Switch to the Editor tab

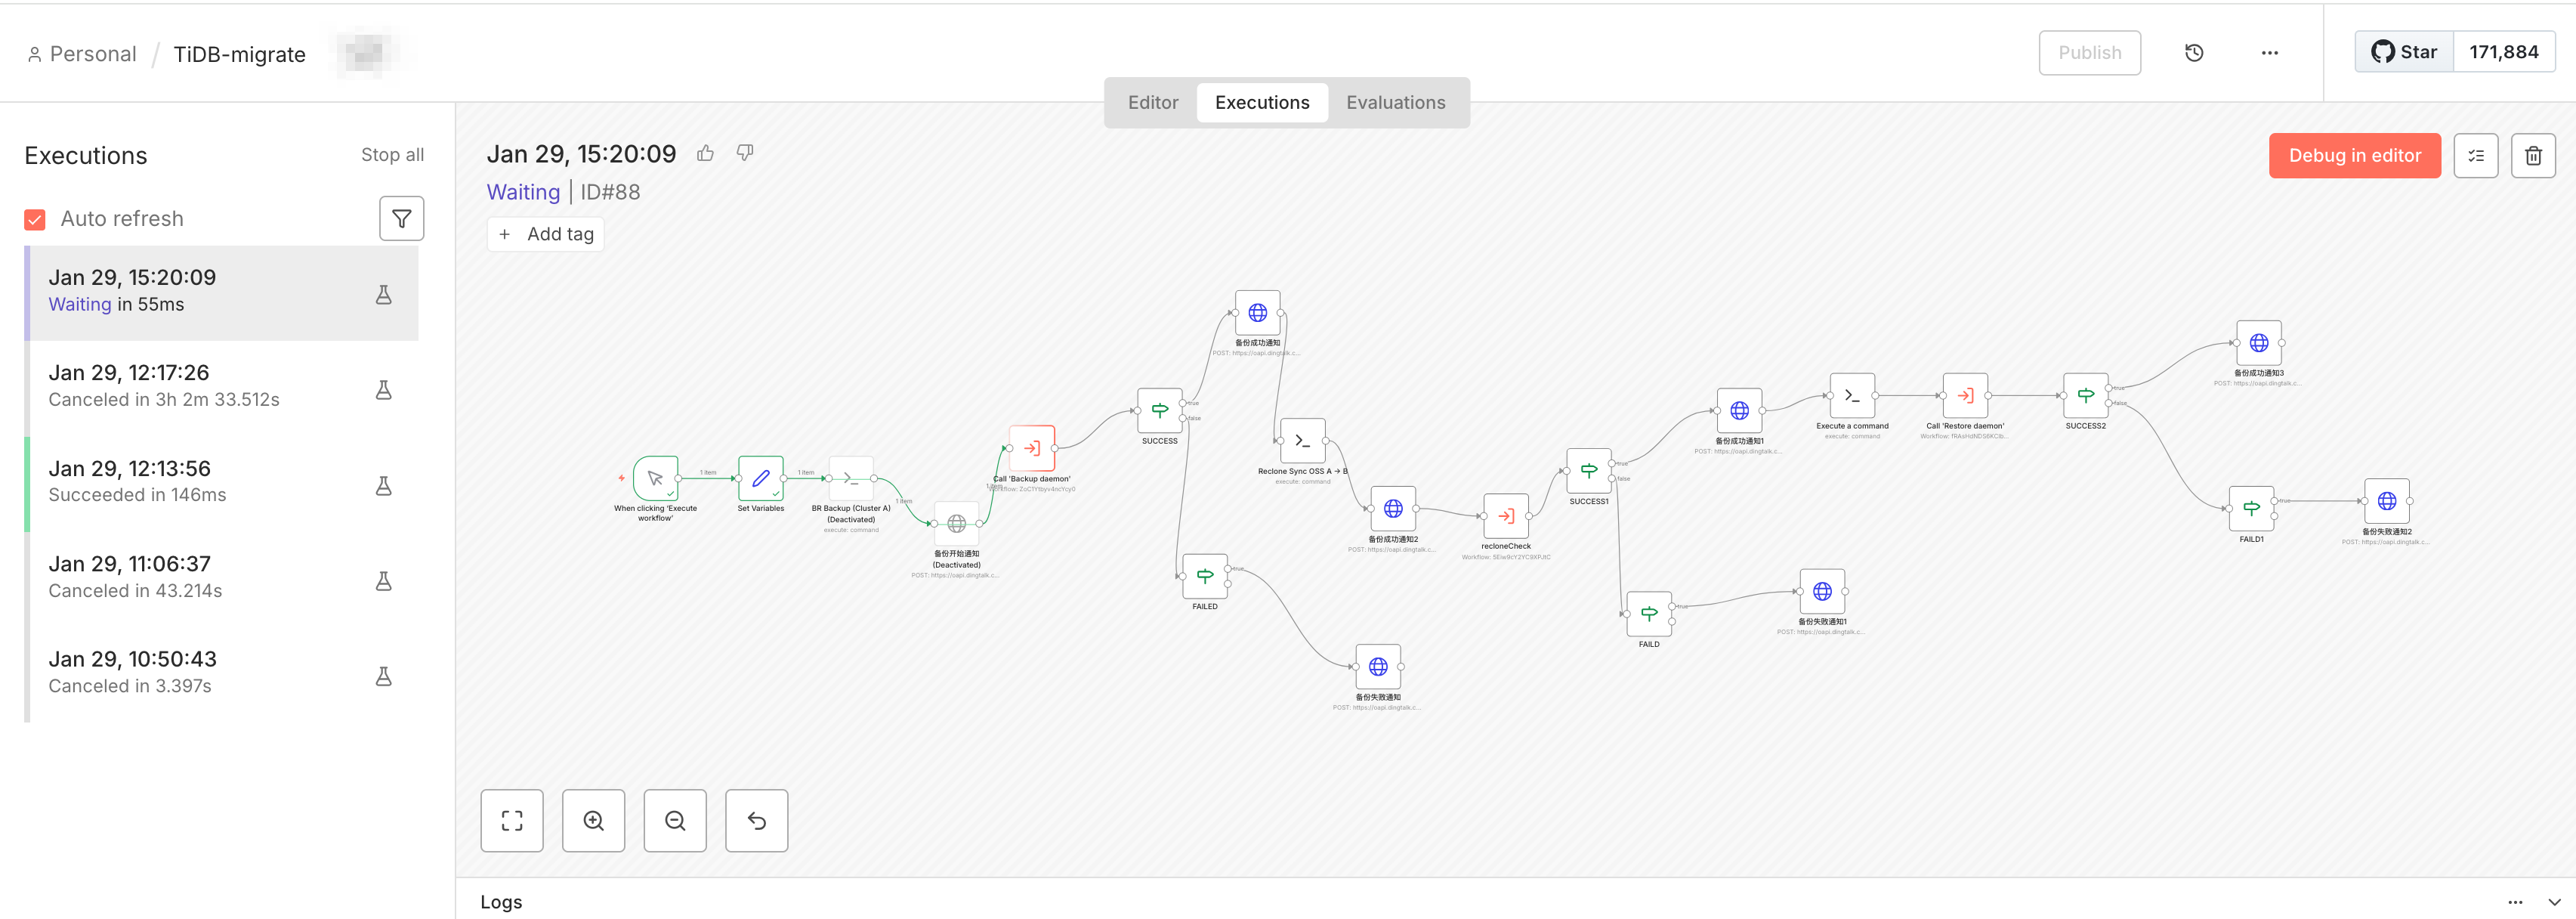[x=1152, y=102]
